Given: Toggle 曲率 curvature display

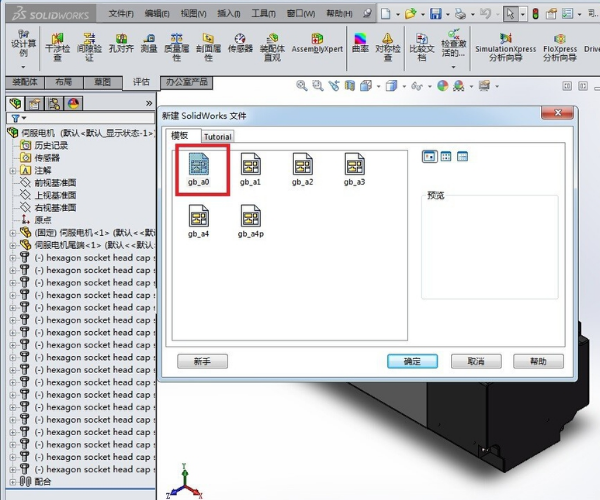Looking at the screenshot, I should 360,43.
